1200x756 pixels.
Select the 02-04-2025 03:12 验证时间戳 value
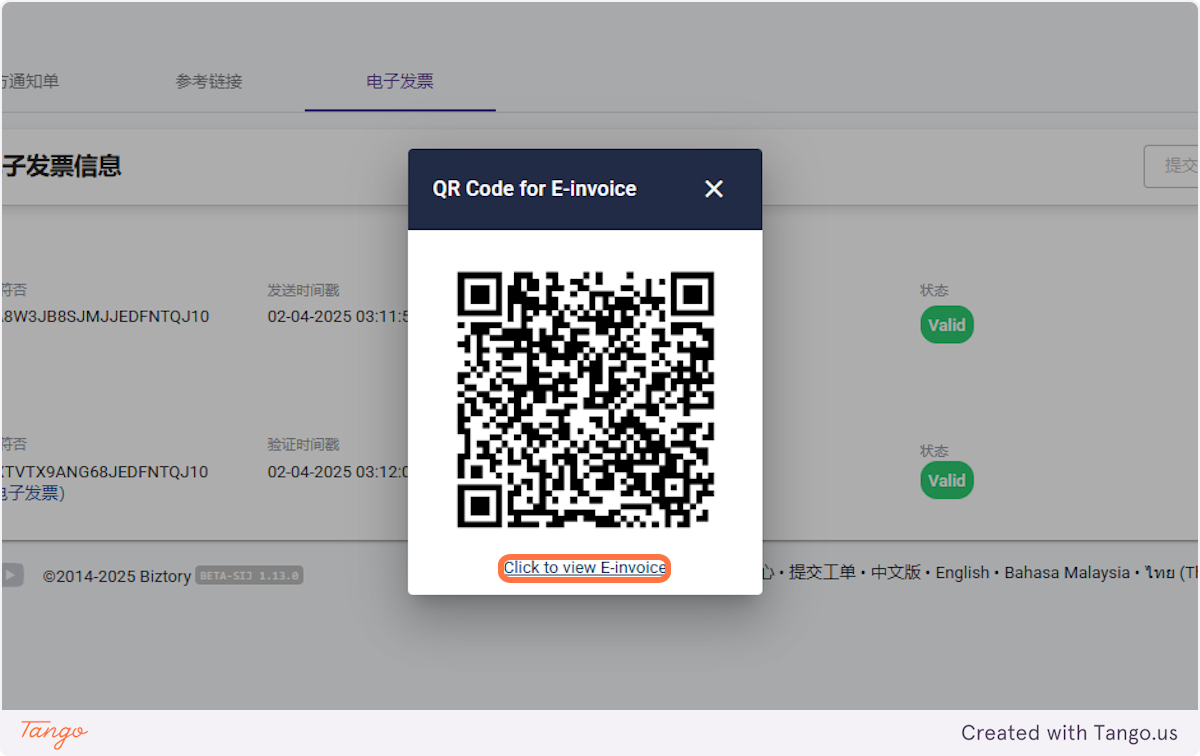339,472
